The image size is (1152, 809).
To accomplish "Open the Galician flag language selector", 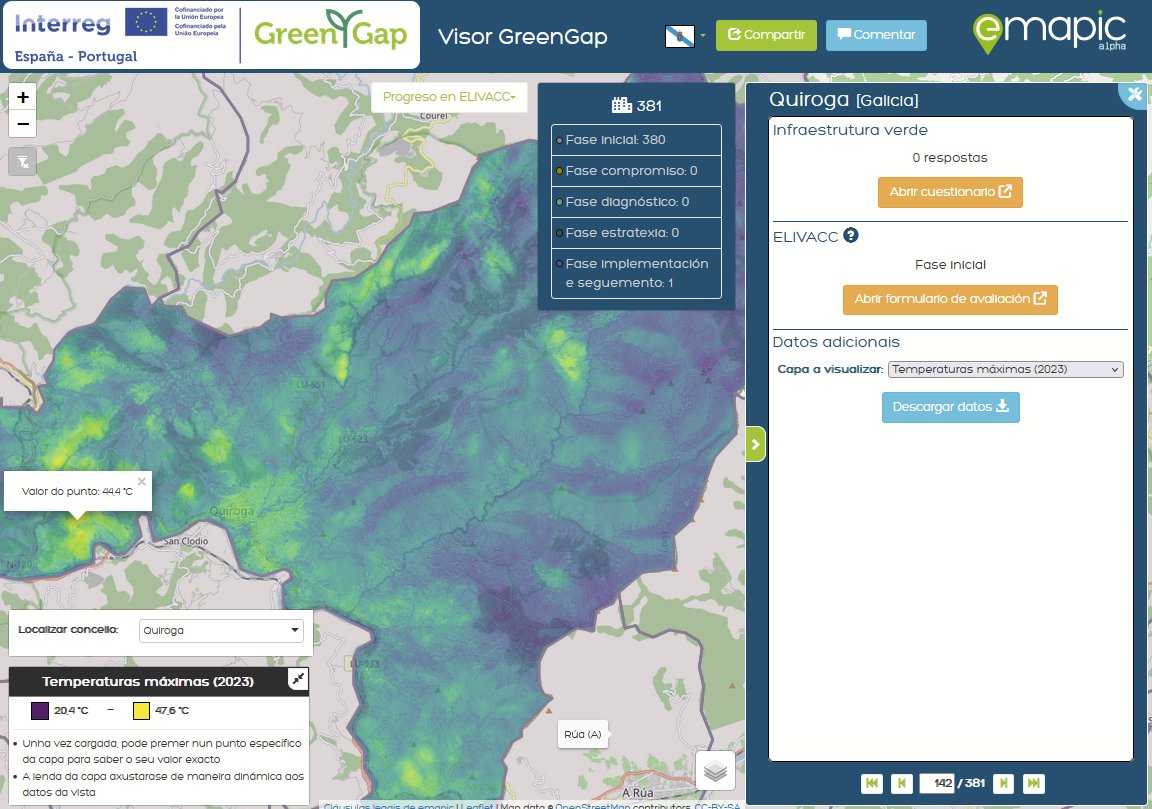I will pos(684,35).
